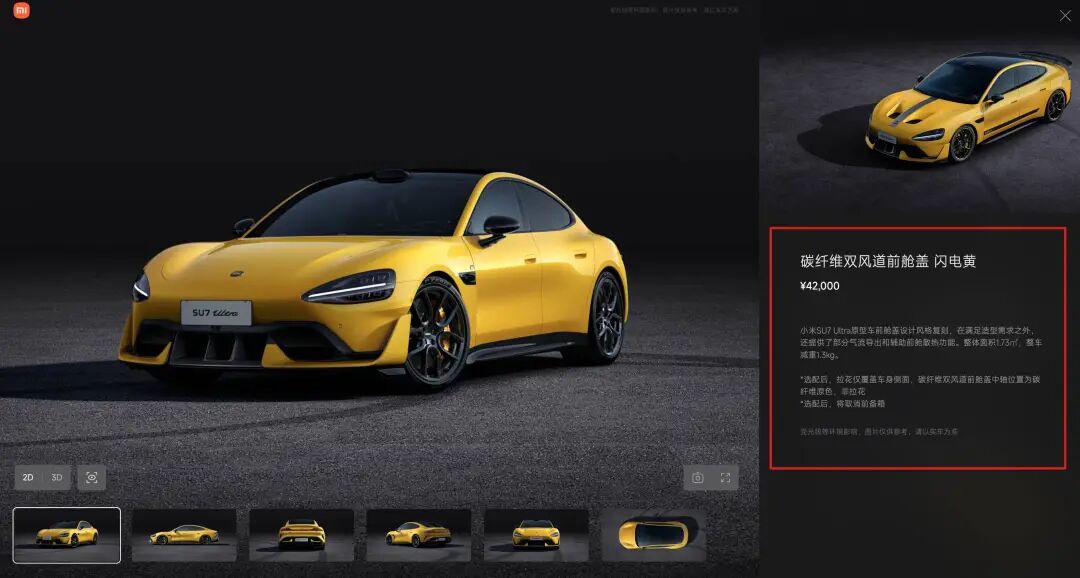Select the side profile view thumbnail
The height and width of the screenshot is (578, 1080).
tap(184, 535)
